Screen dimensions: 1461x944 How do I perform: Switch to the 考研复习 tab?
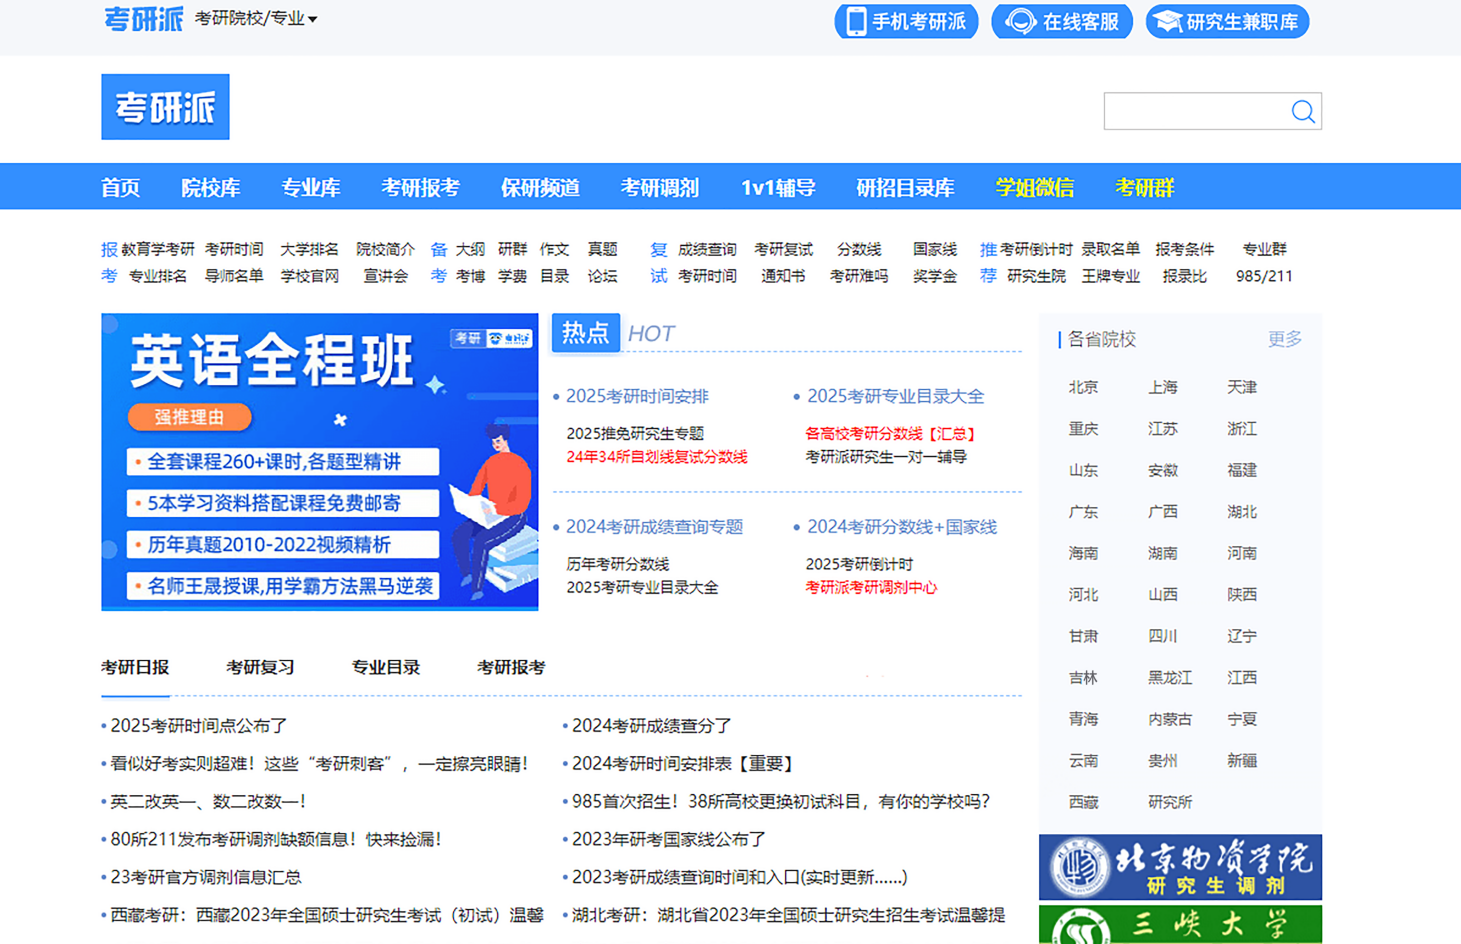point(260,667)
